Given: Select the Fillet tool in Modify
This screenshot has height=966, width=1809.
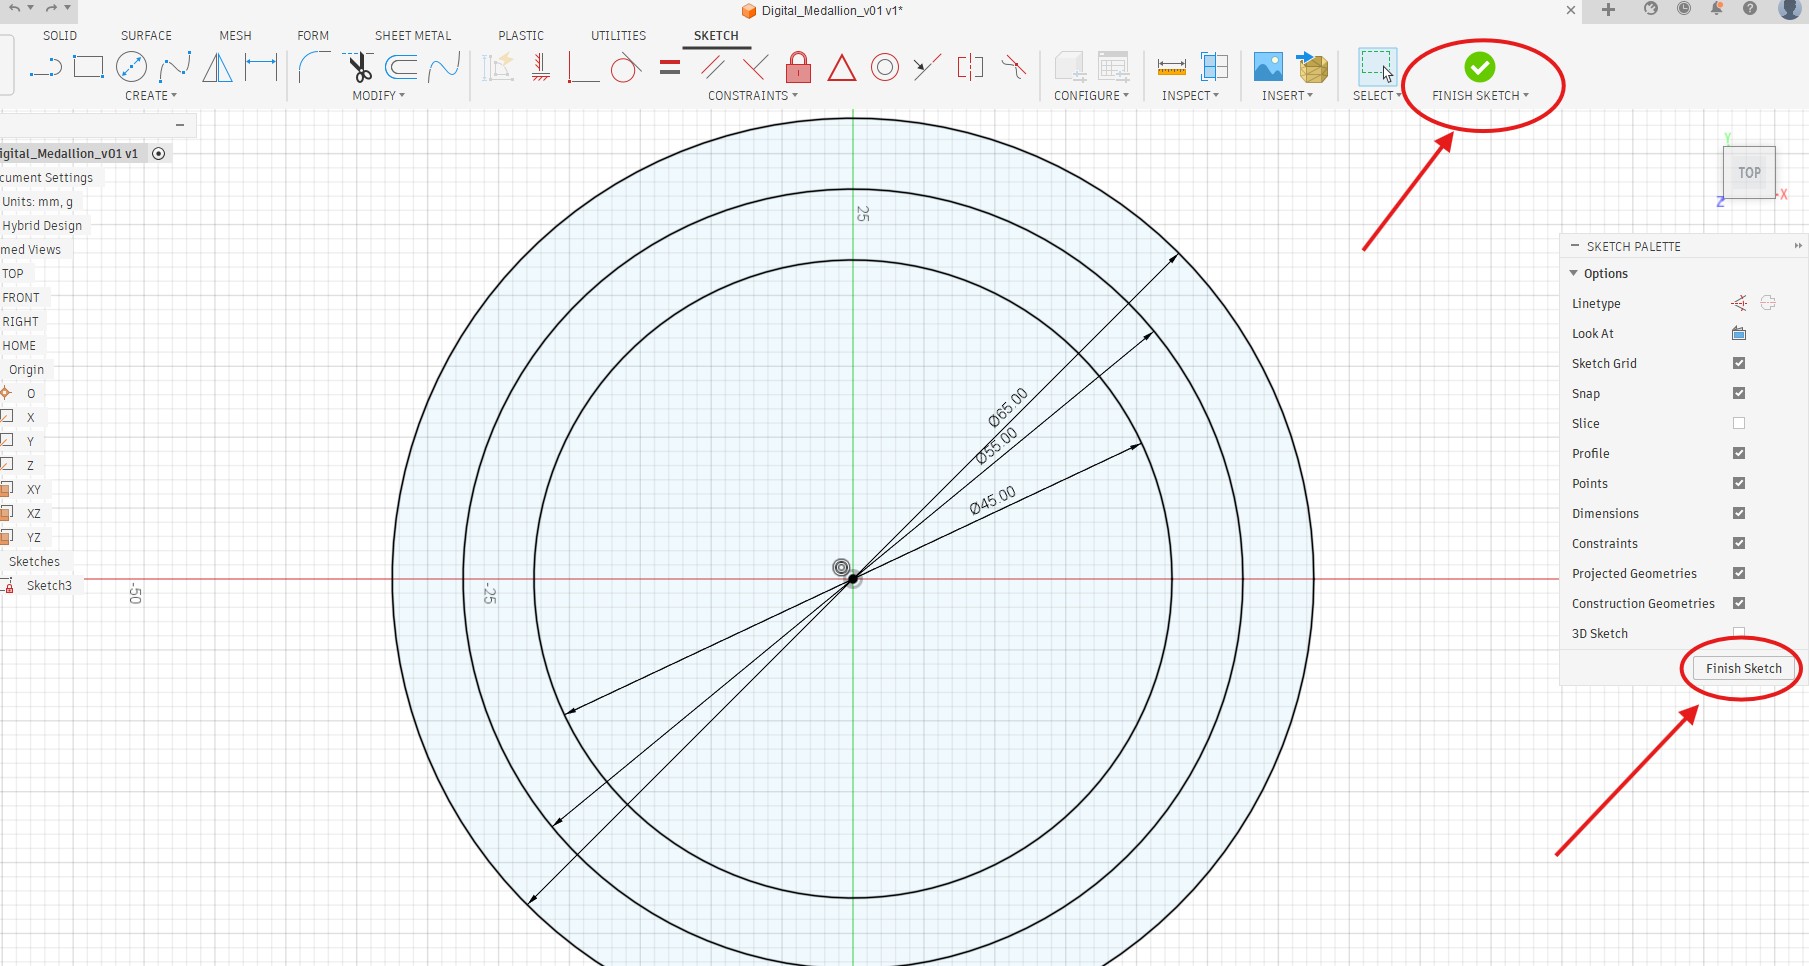Looking at the screenshot, I should [x=314, y=68].
